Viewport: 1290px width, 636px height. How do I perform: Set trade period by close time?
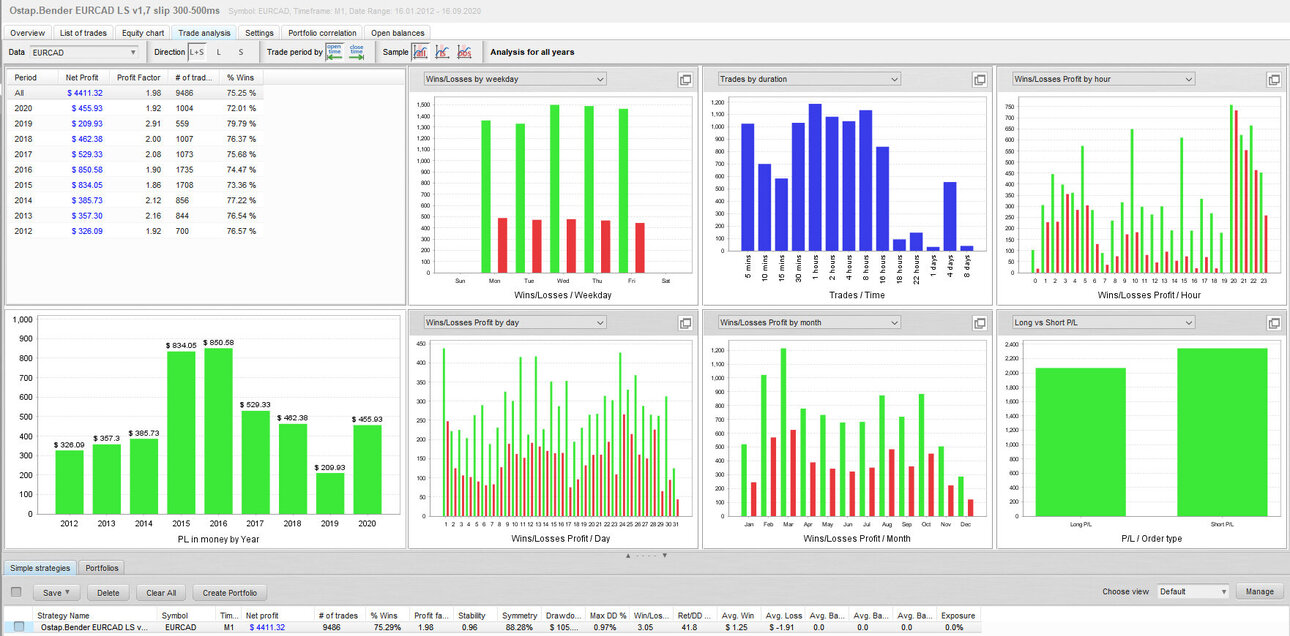tap(356, 52)
